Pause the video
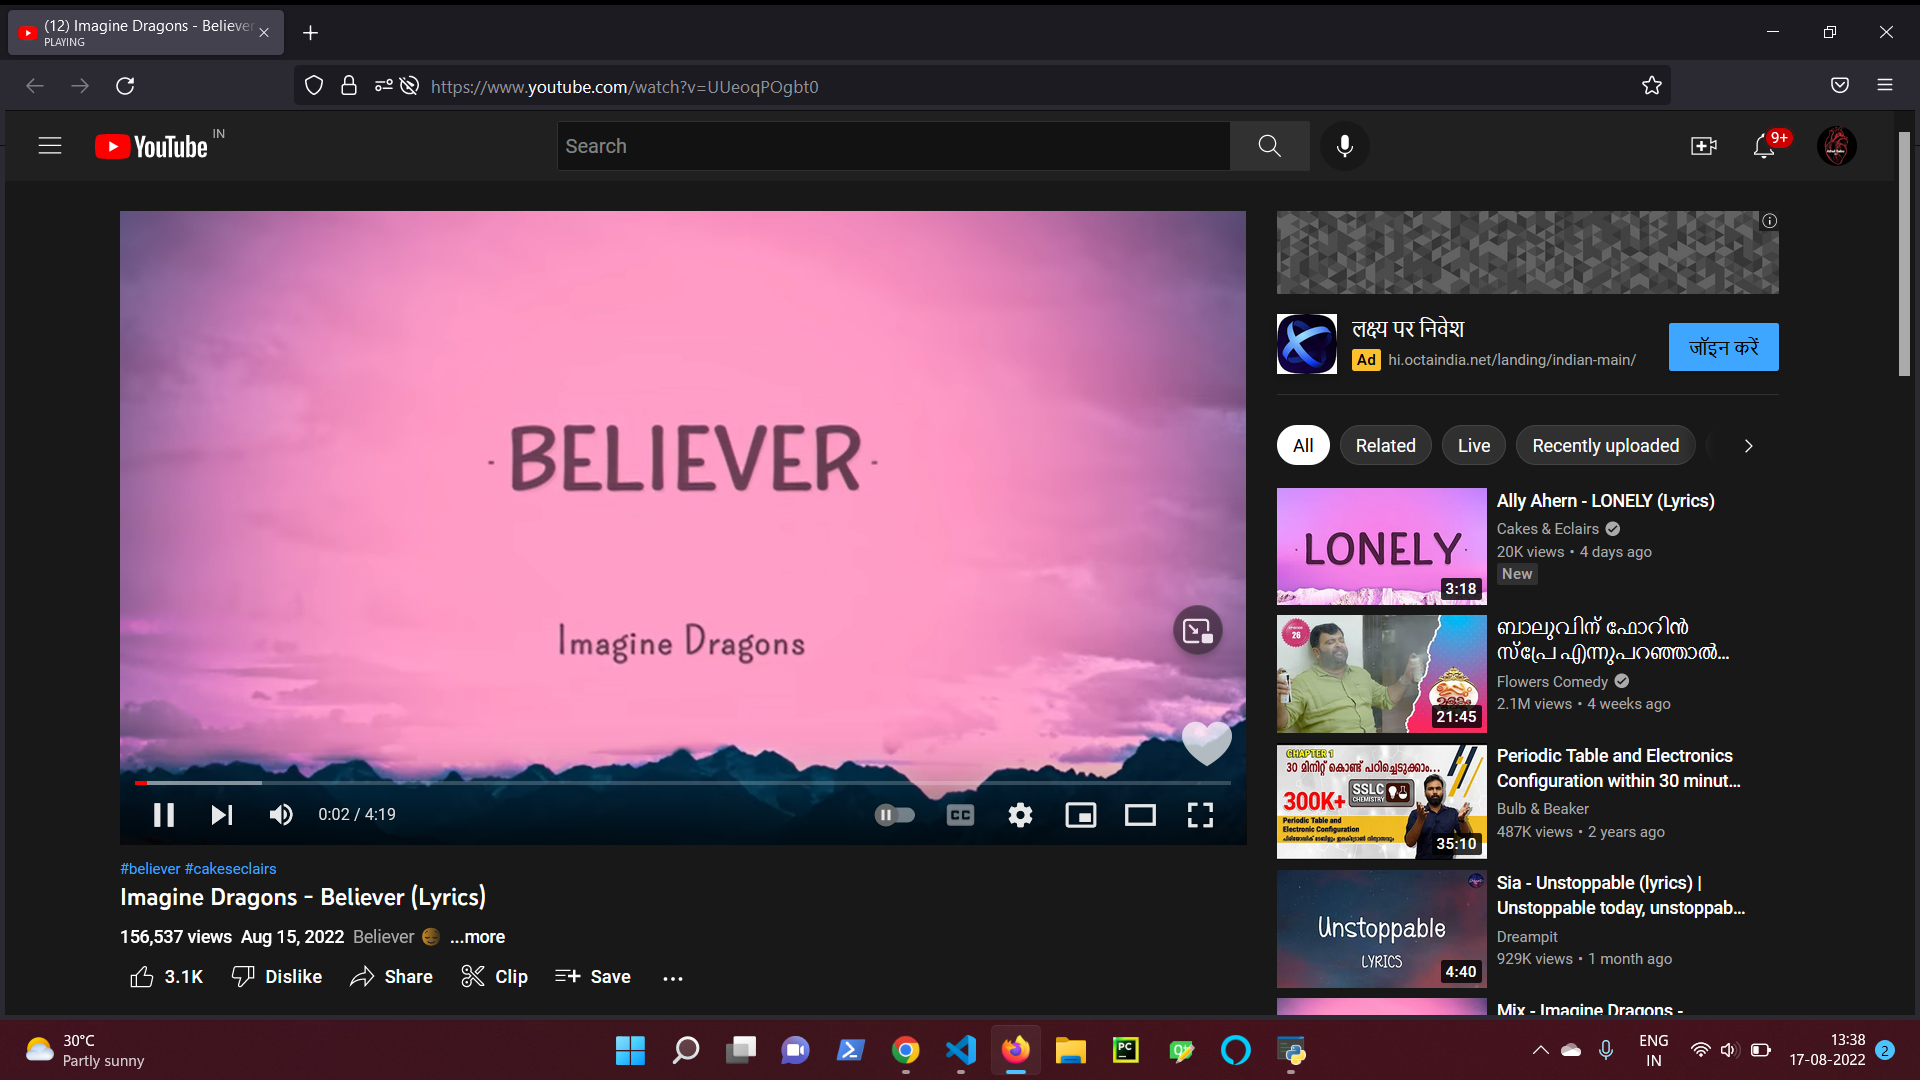This screenshot has height=1080, width=1920. coord(163,815)
